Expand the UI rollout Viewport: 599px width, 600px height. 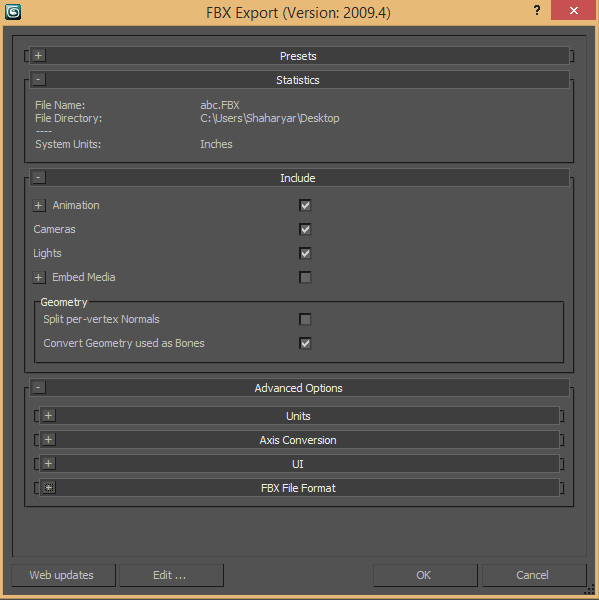pyautogui.click(x=49, y=464)
